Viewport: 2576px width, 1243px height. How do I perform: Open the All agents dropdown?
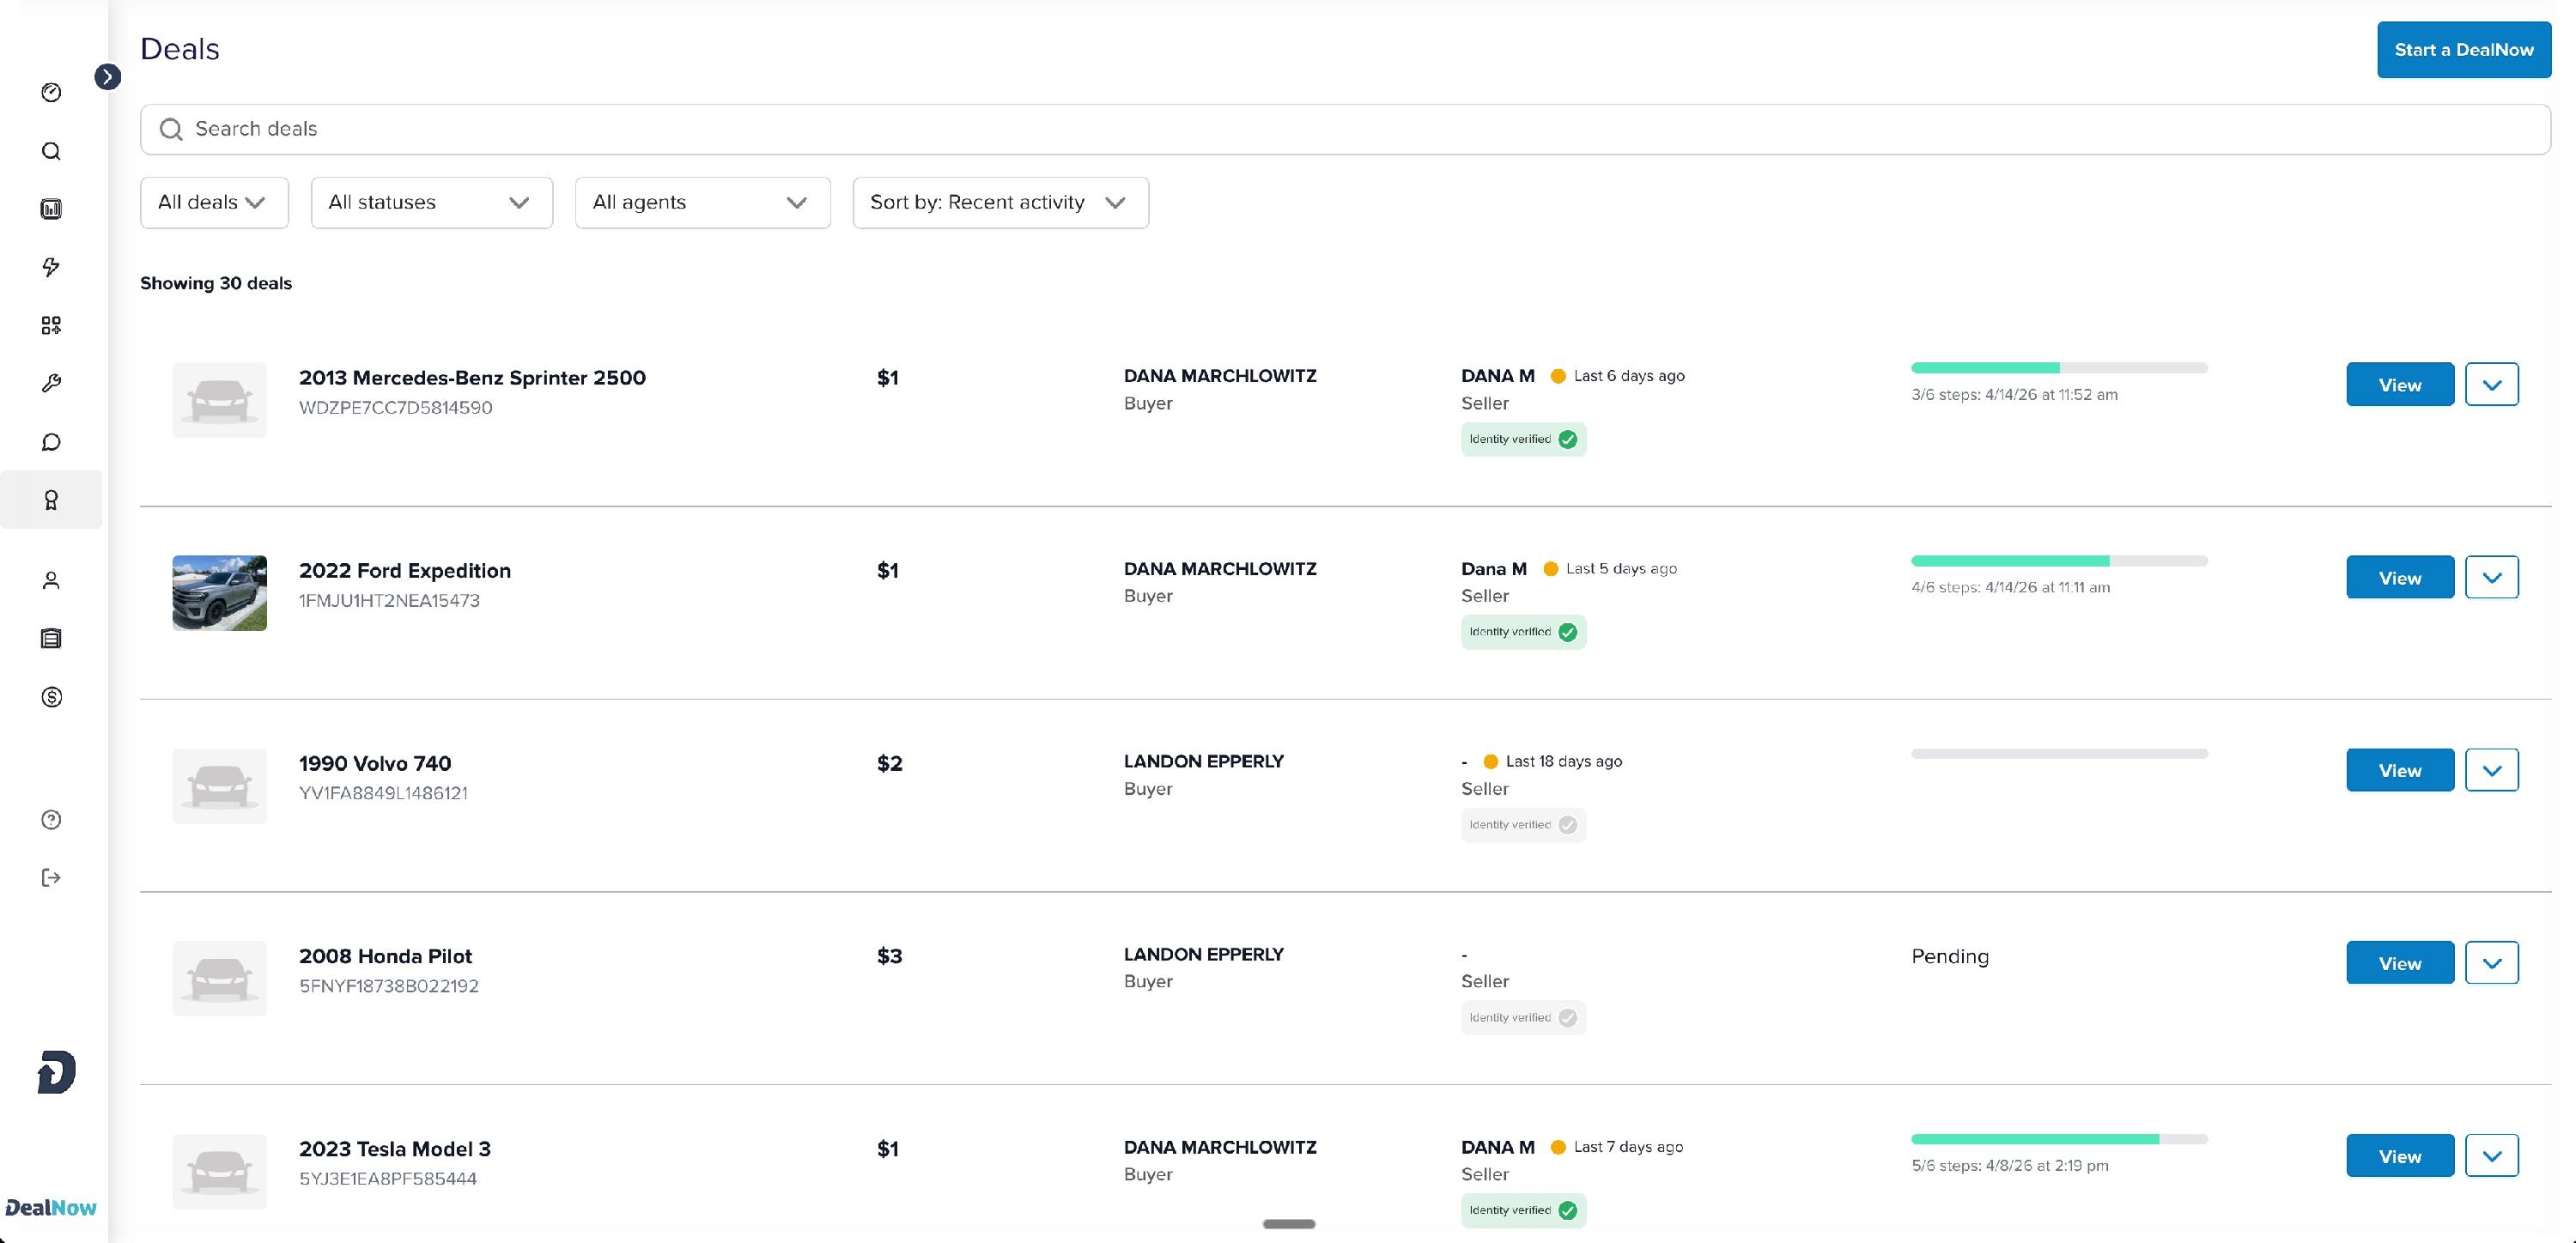pyautogui.click(x=702, y=203)
